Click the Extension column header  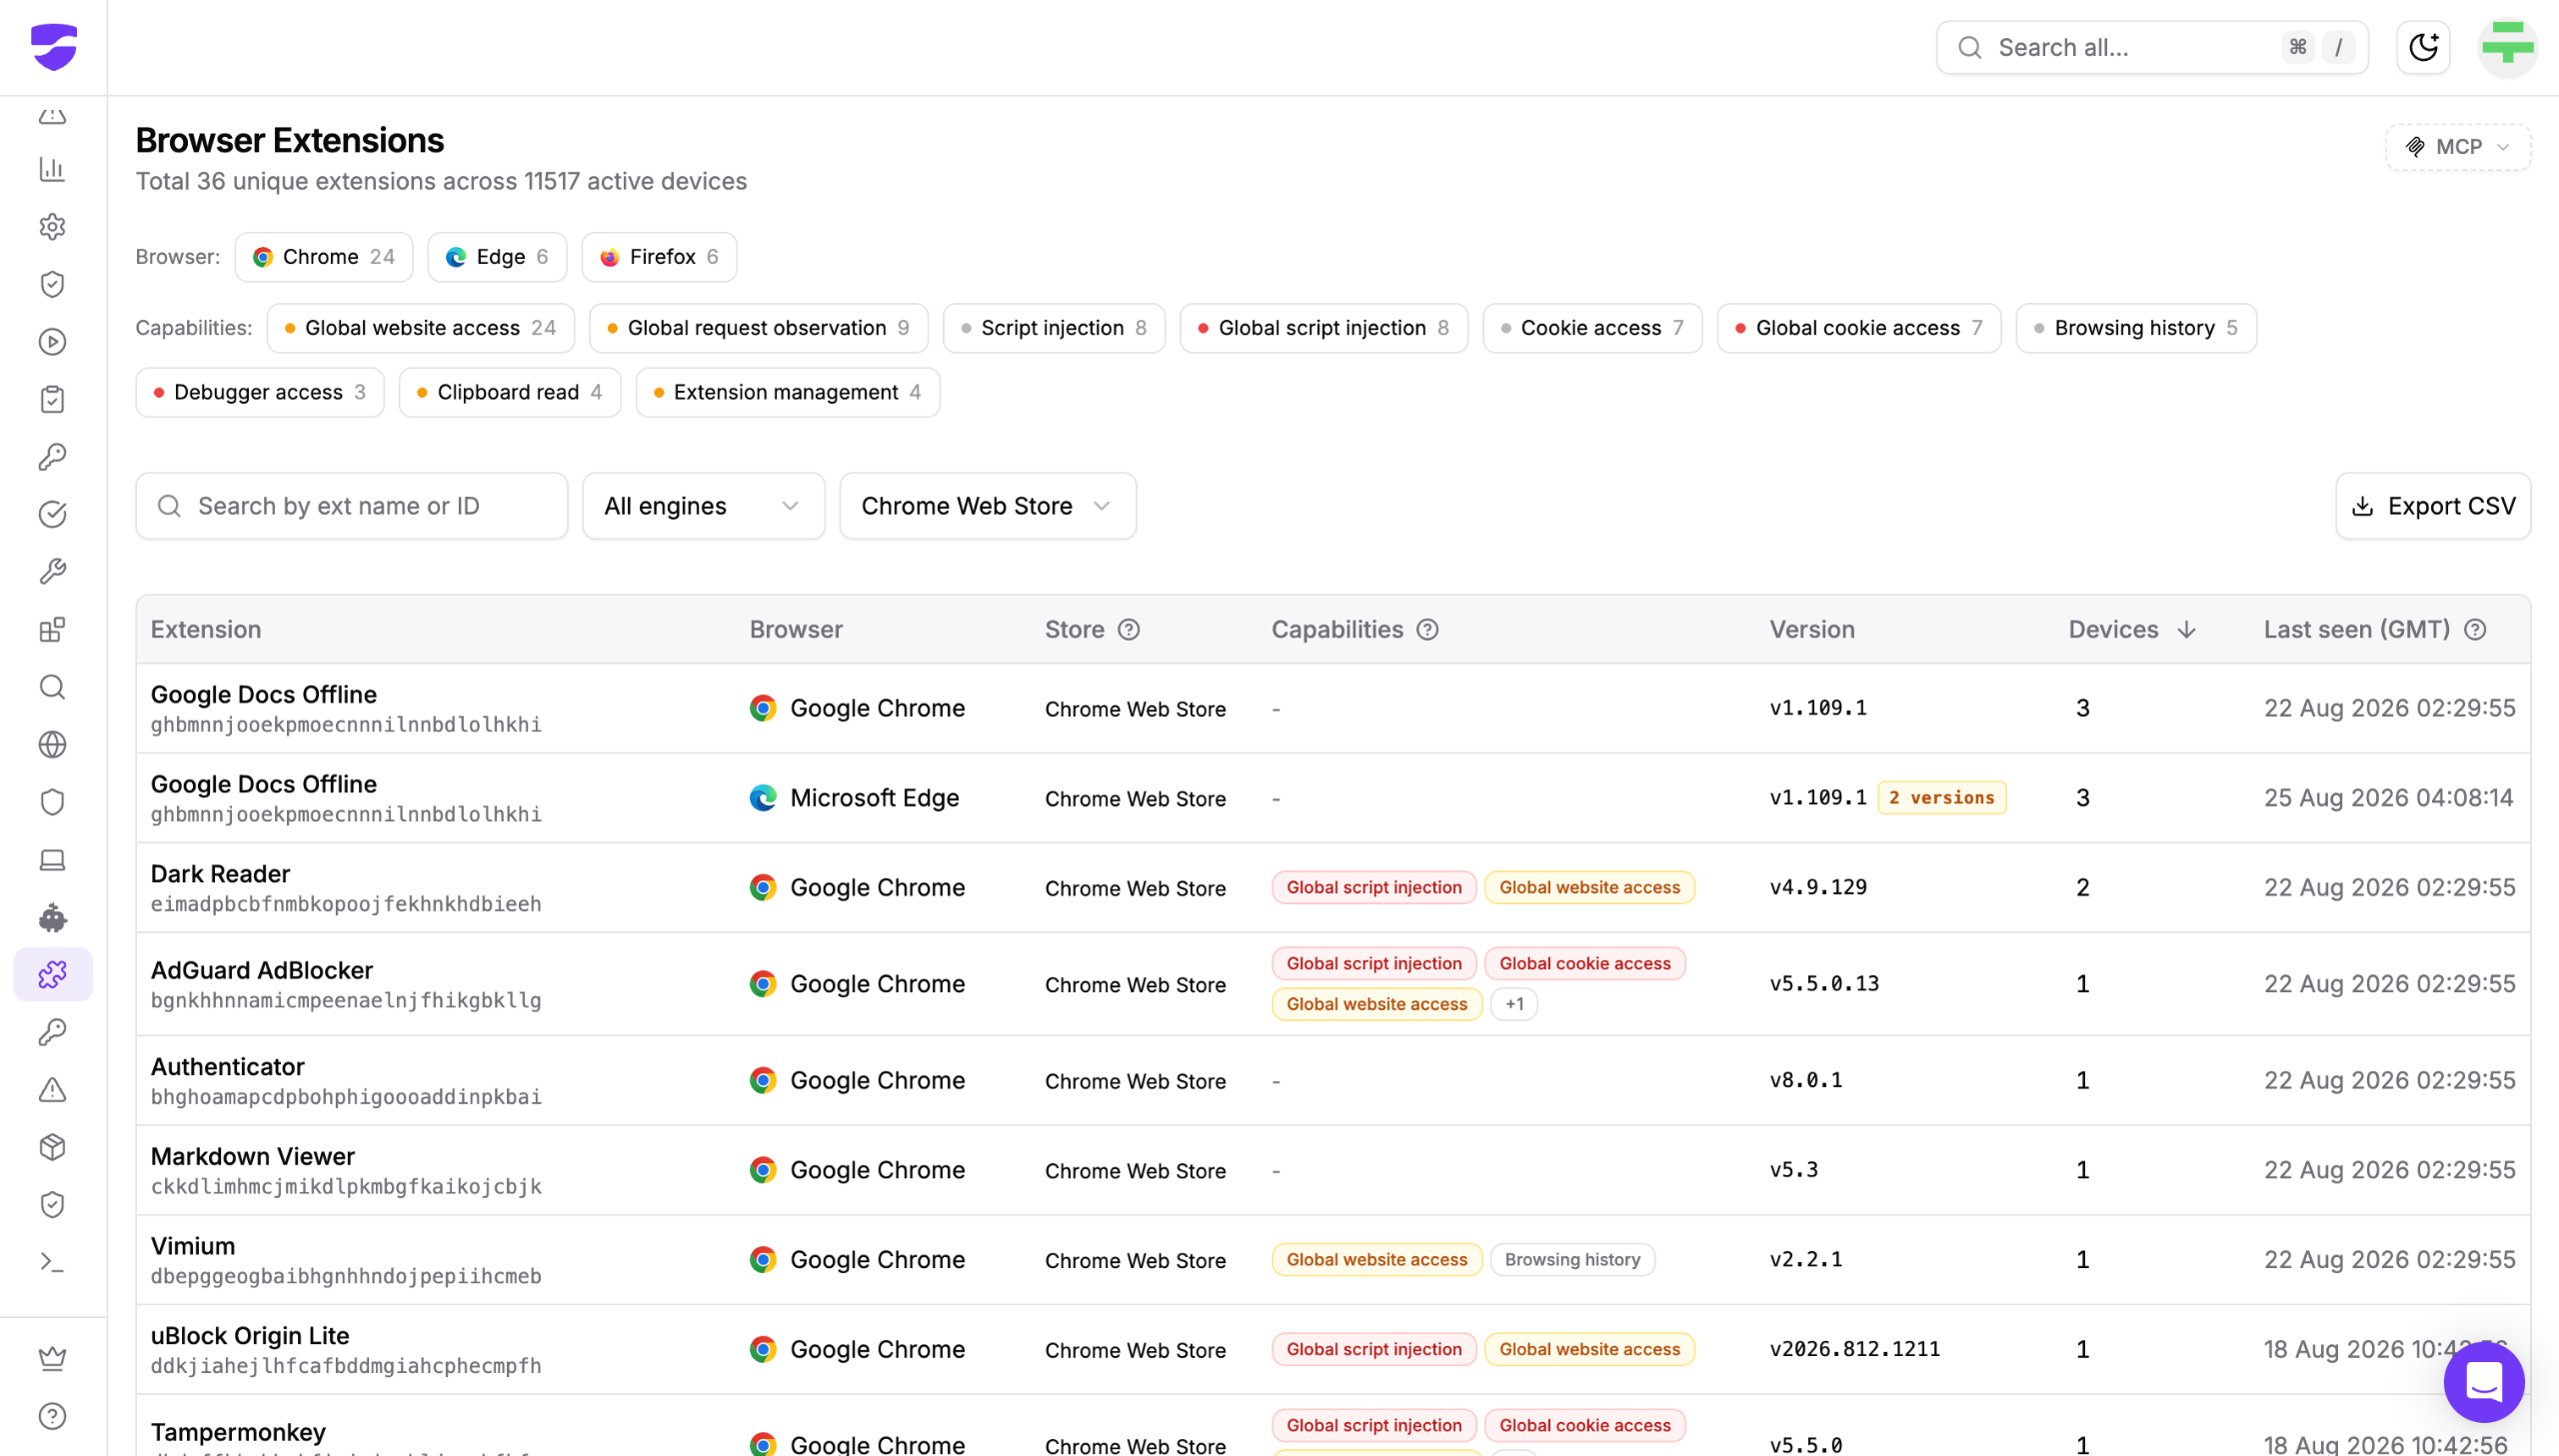(206, 630)
